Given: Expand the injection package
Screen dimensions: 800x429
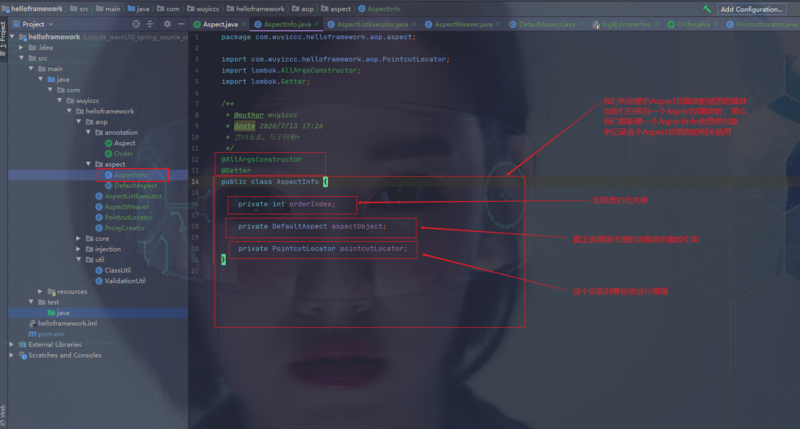Looking at the screenshot, I should (79, 249).
